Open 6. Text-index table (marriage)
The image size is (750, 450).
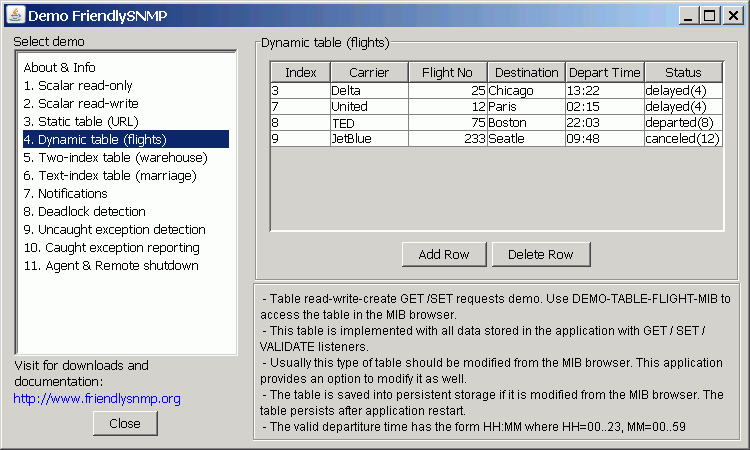pos(126,176)
